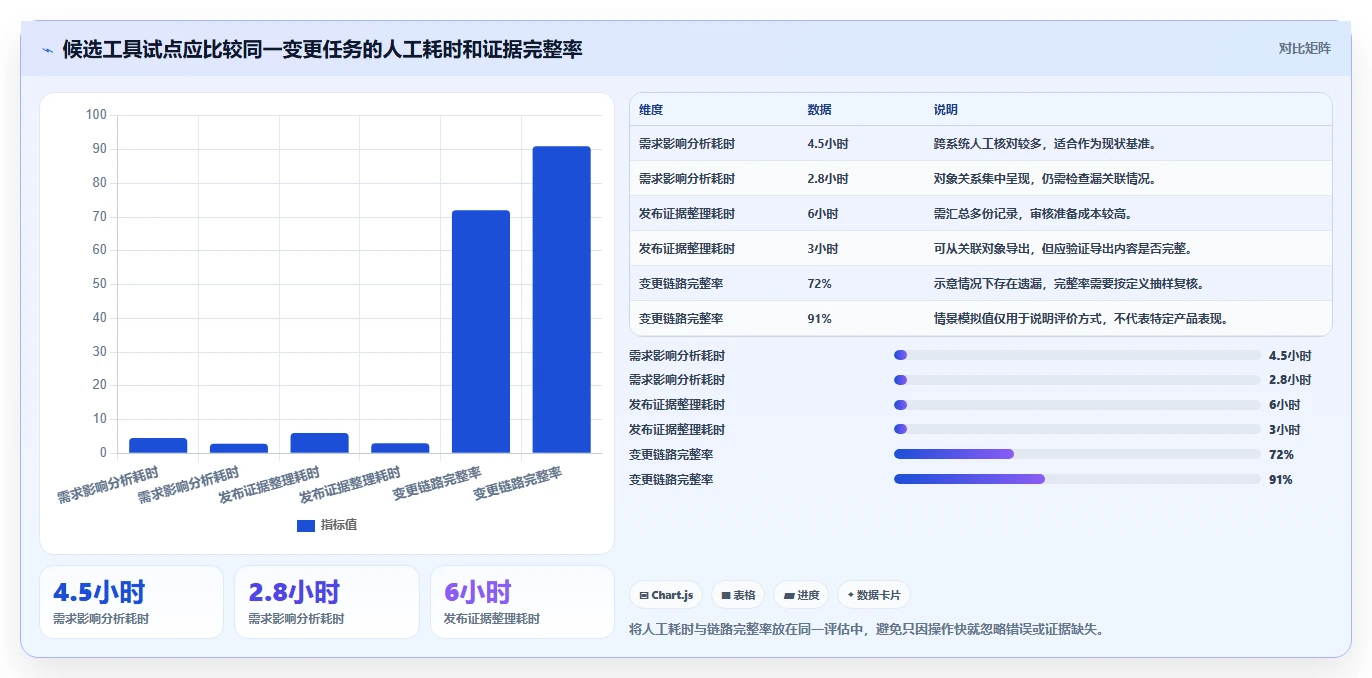Image resolution: width=1372 pixels, height=678 pixels.
Task: Select the 进度 chip
Action: click(x=801, y=595)
